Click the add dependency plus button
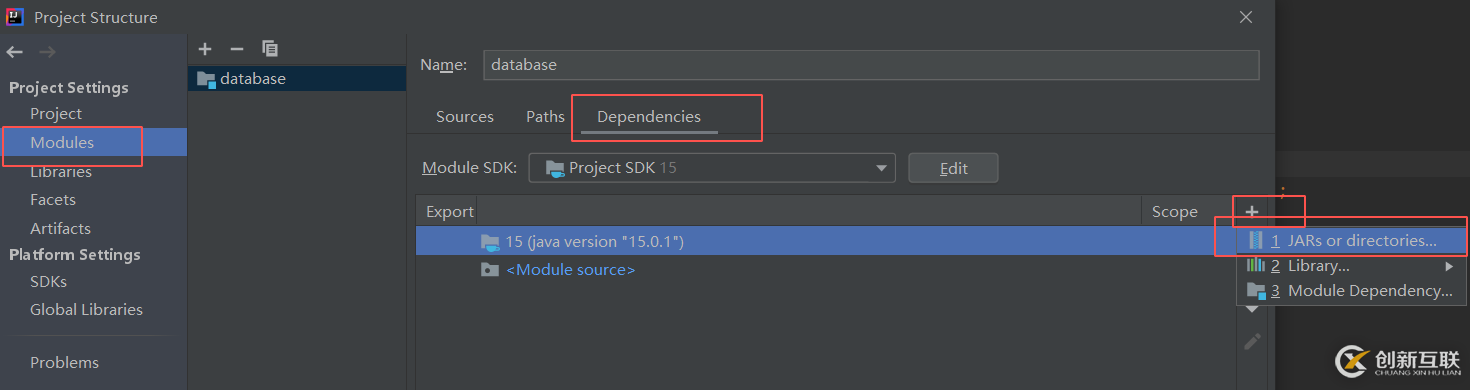This screenshot has width=1470, height=390. pyautogui.click(x=1252, y=211)
